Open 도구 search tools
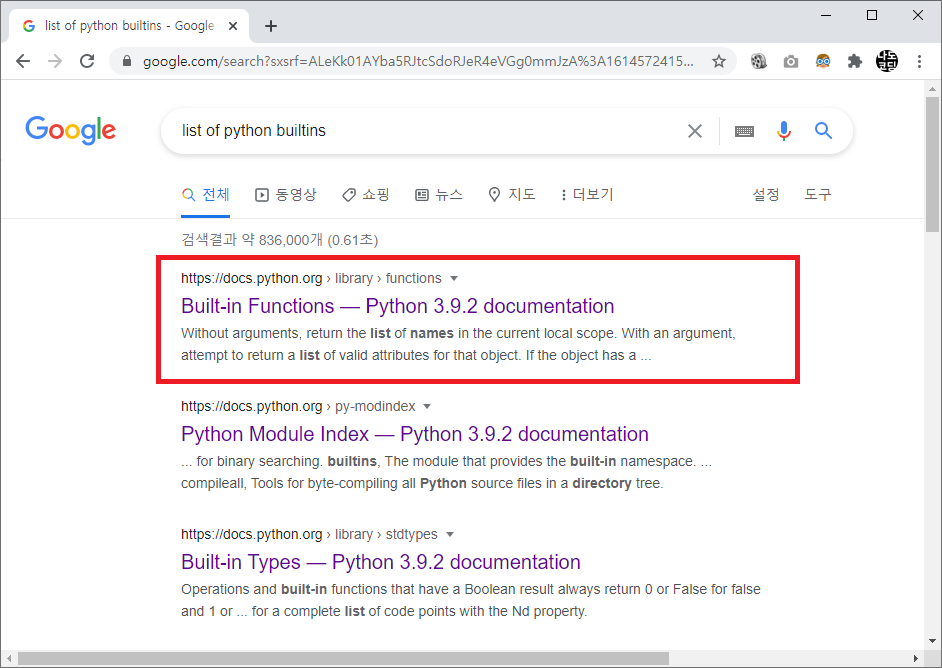The image size is (942, 668). 818,195
